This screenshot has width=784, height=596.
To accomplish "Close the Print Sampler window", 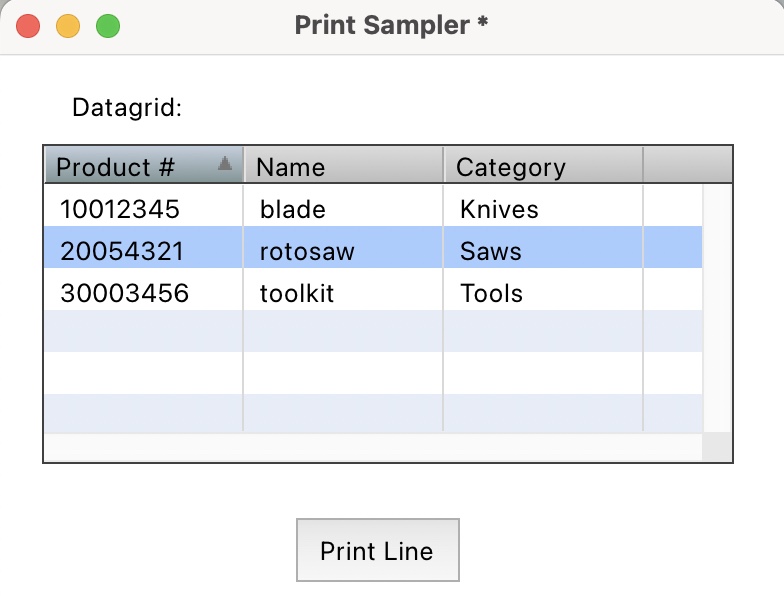I will click(x=28, y=26).
